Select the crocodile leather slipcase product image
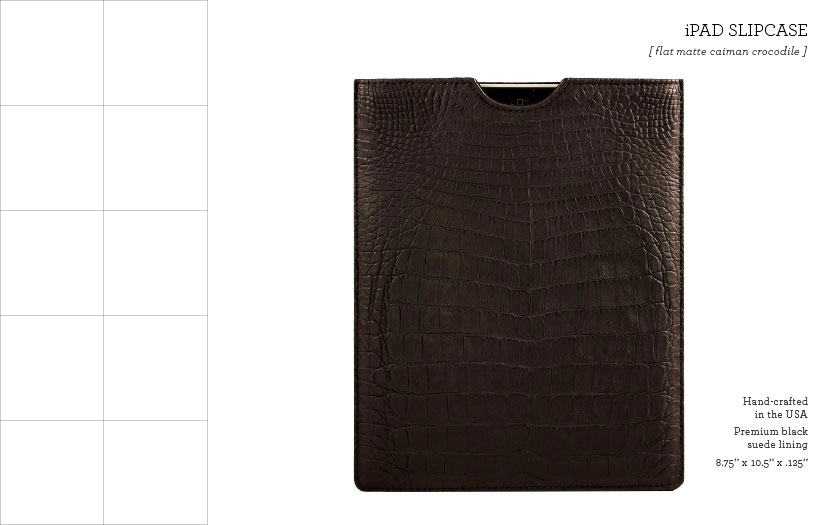The width and height of the screenshot is (830, 525). click(519, 285)
